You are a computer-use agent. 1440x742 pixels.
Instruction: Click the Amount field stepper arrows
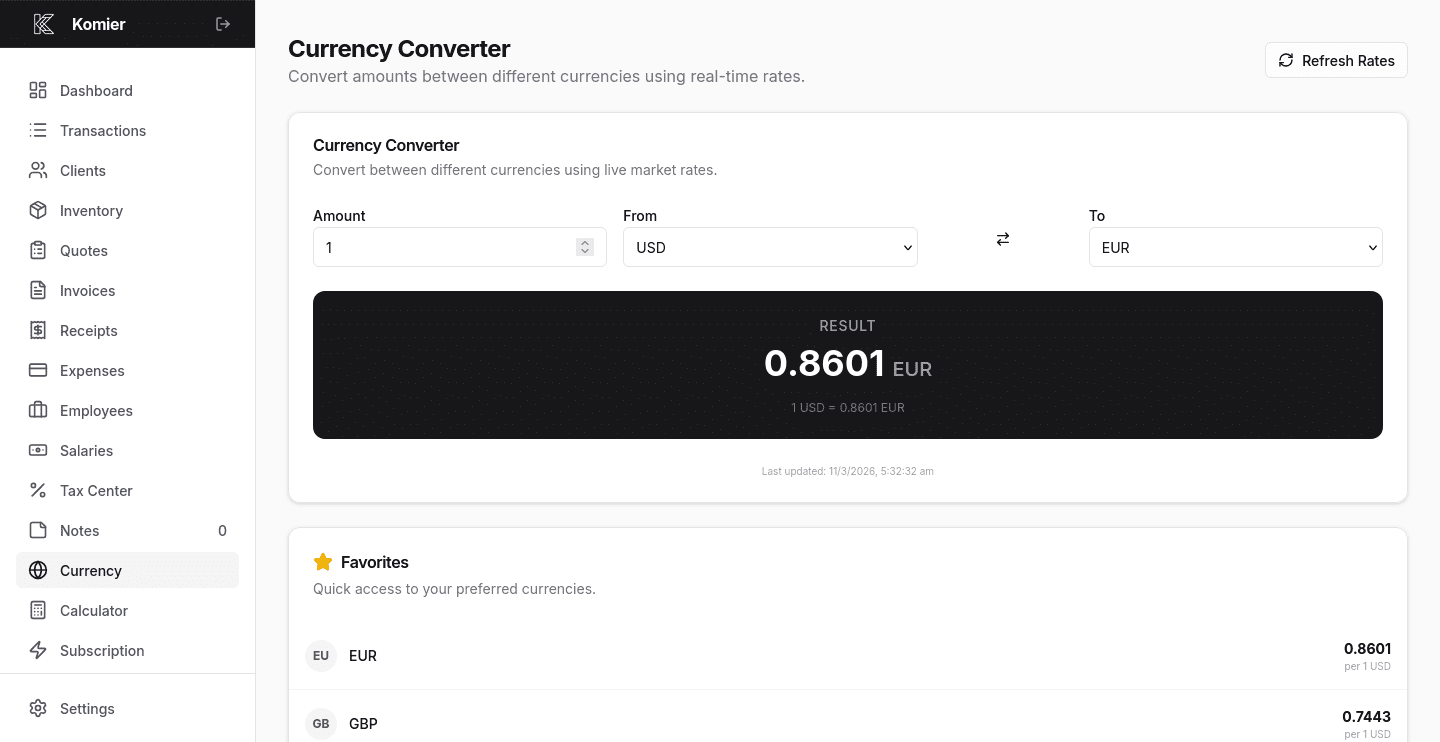click(x=585, y=247)
